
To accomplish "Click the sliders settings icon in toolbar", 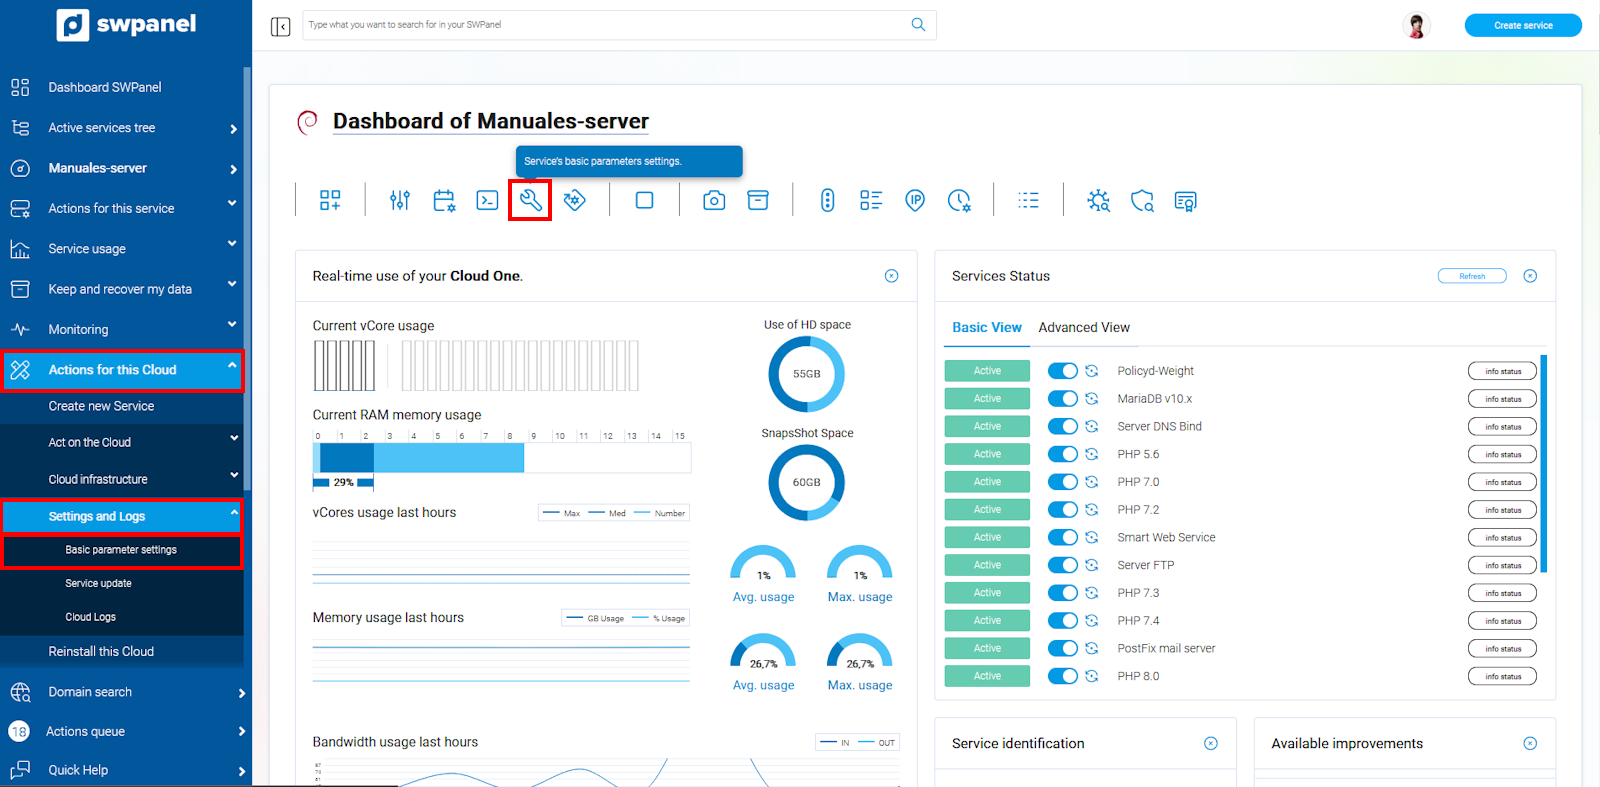I will (400, 201).
